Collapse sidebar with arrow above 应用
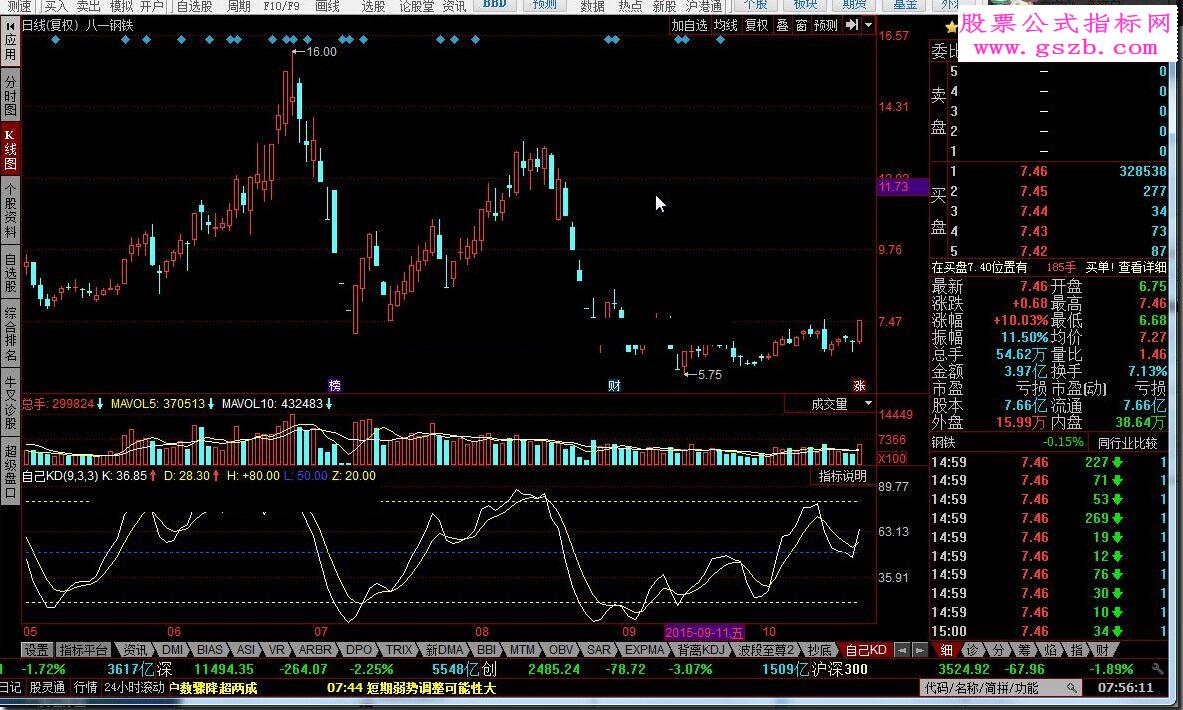 (x=11, y=25)
